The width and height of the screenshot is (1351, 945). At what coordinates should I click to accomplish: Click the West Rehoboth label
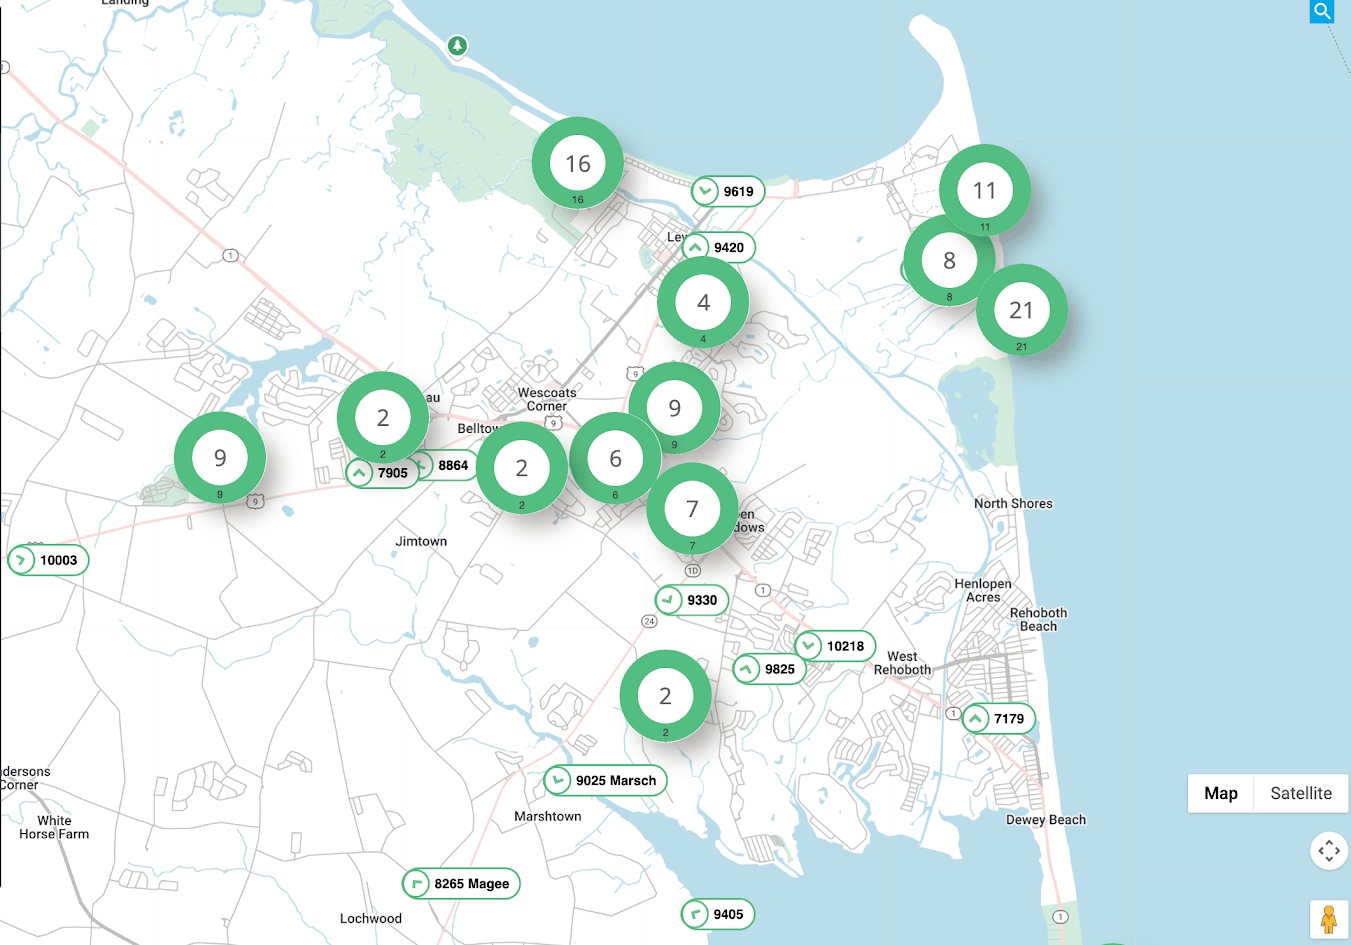pyautogui.click(x=902, y=663)
